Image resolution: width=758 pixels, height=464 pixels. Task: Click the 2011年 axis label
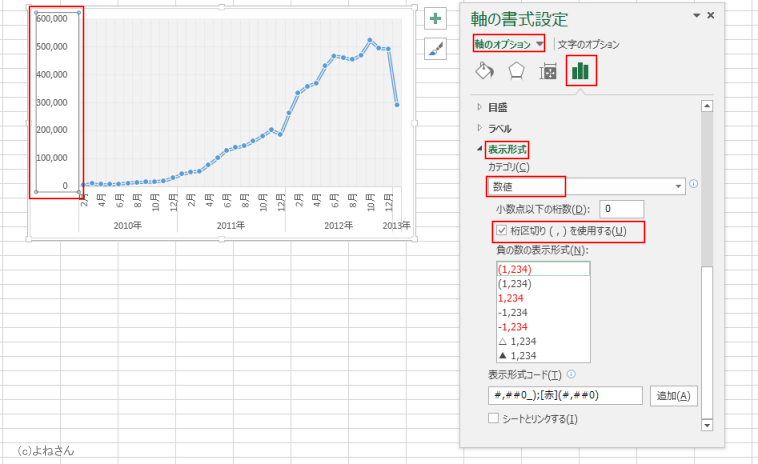(x=231, y=226)
